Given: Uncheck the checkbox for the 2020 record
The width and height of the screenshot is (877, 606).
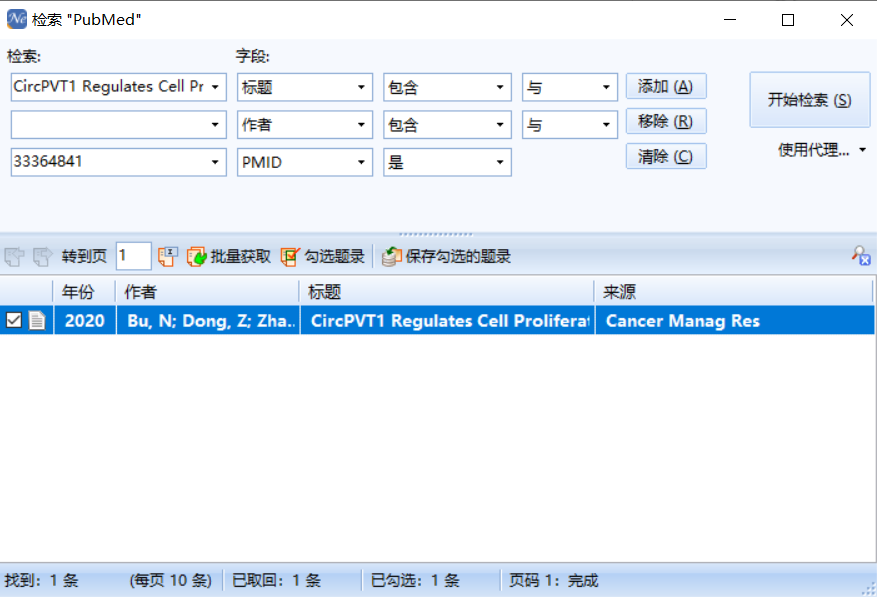Looking at the screenshot, I should tap(13, 321).
